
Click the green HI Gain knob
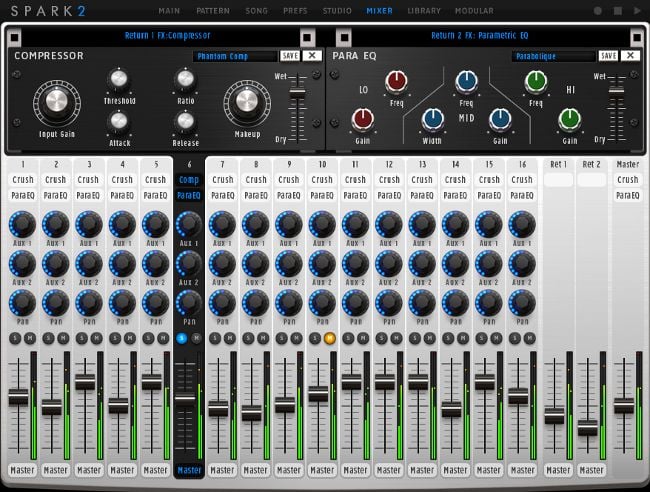(x=569, y=119)
